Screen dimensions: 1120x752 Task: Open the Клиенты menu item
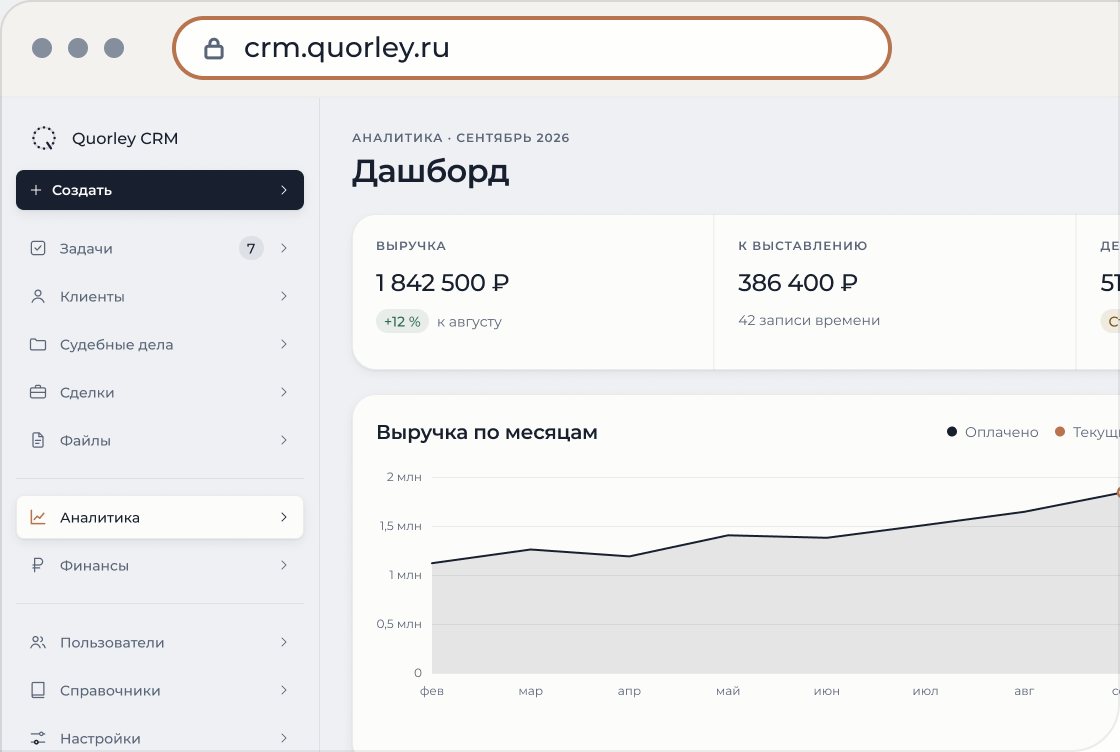click(x=160, y=296)
